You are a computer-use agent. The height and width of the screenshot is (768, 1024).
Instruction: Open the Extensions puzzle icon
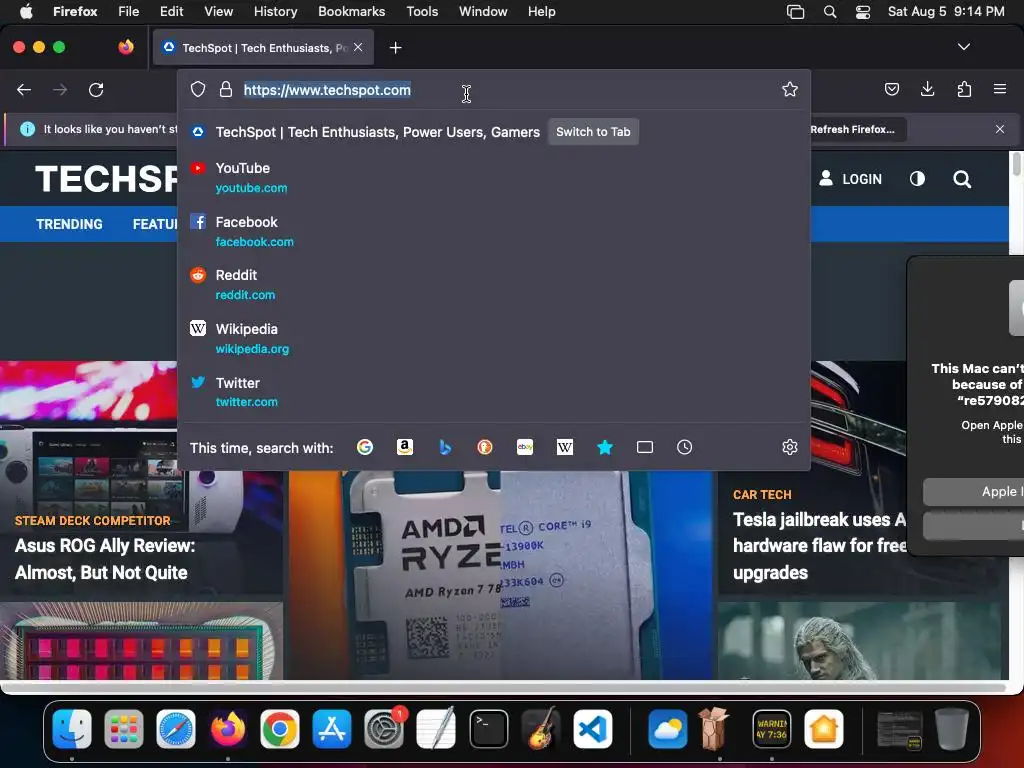(964, 89)
